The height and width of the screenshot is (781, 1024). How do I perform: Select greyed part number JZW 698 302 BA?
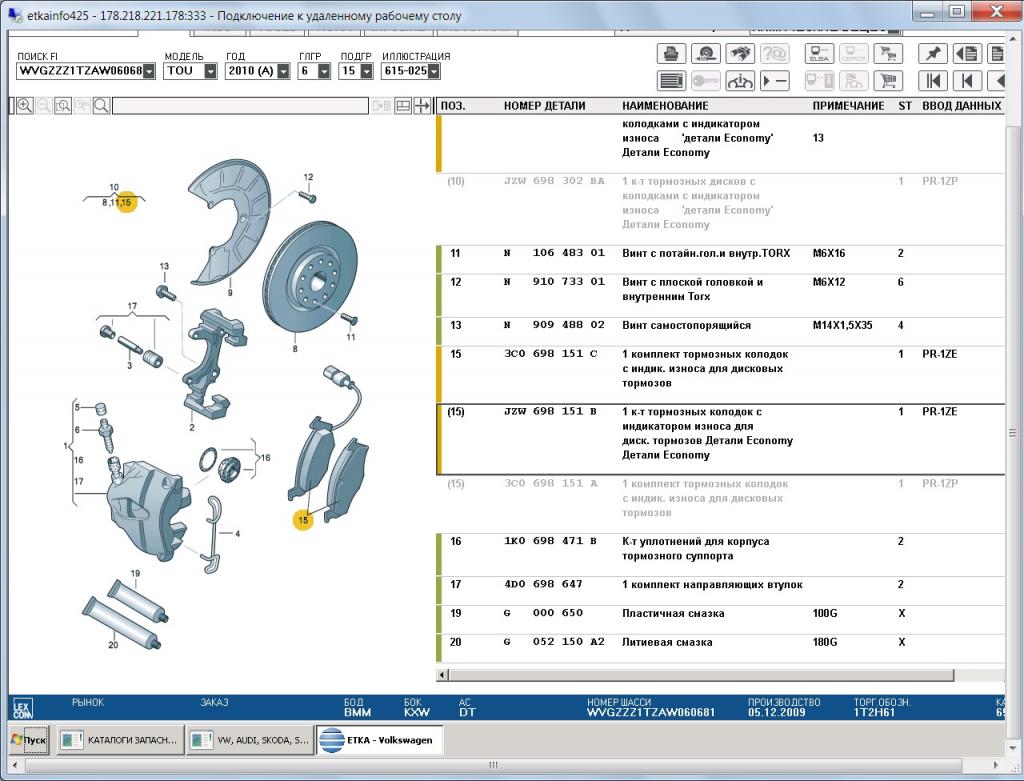pyautogui.click(x=554, y=181)
